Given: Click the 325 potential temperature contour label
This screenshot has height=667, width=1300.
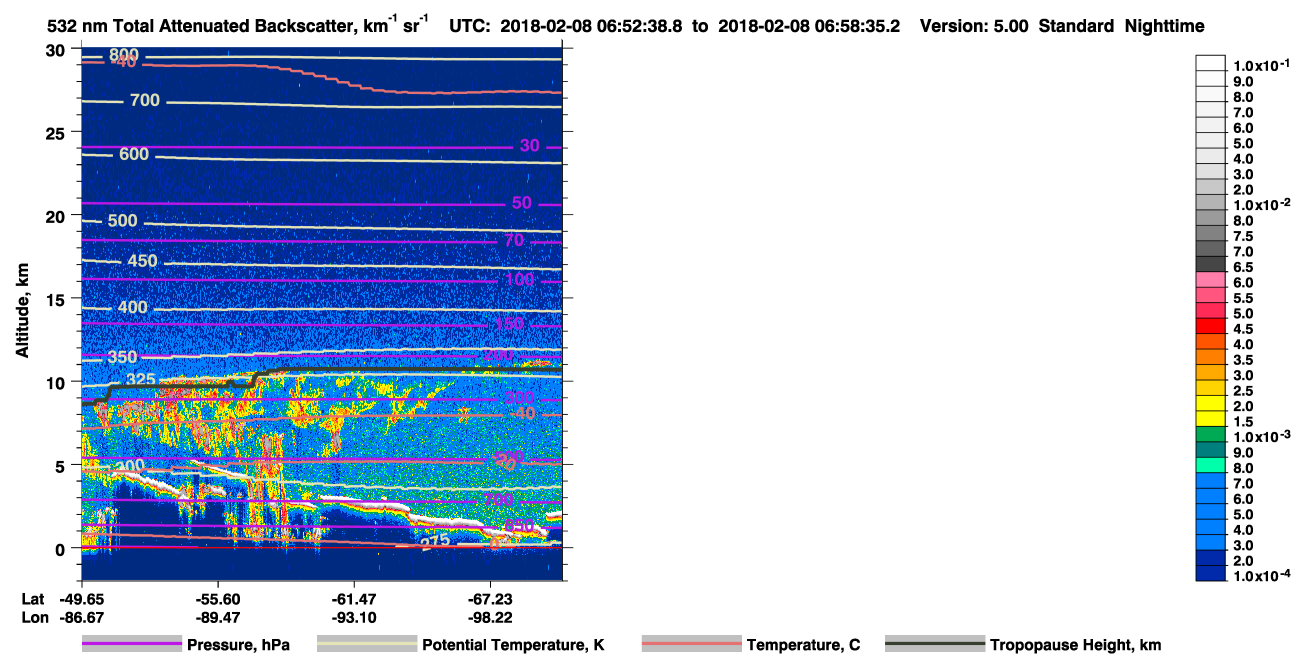Looking at the screenshot, I should 141,380.
